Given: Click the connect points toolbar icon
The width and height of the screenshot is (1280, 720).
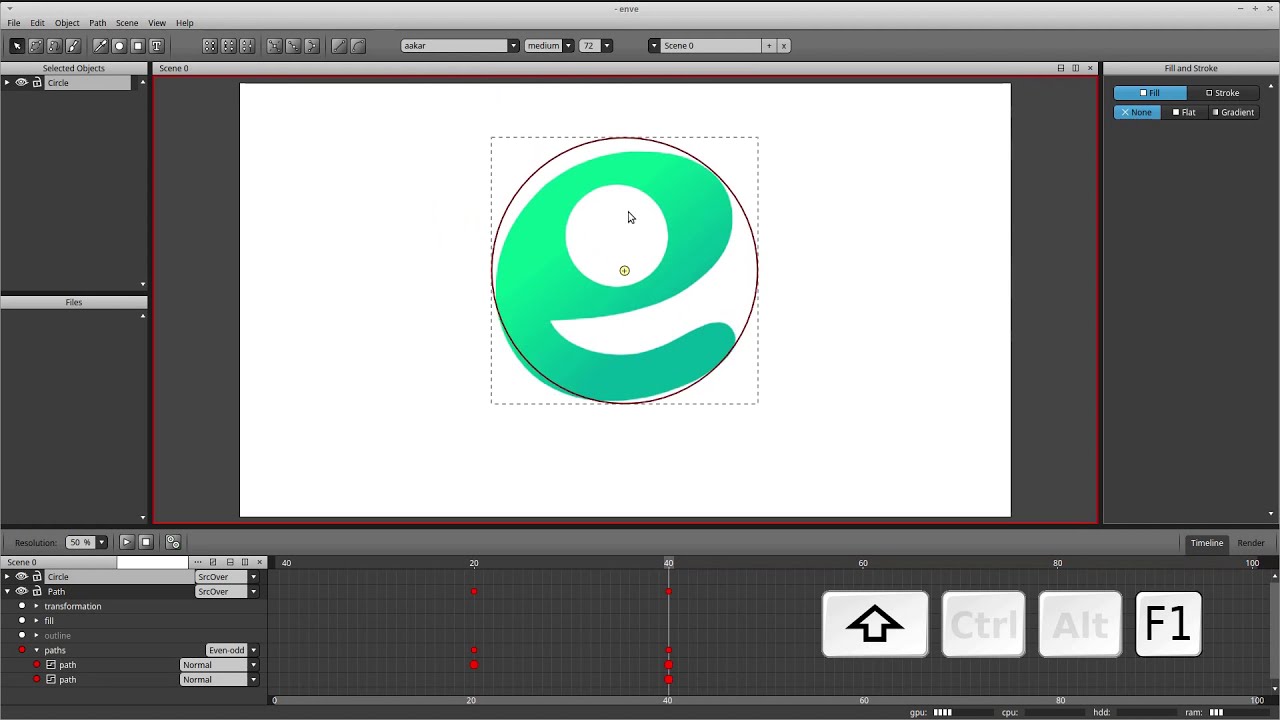Looking at the screenshot, I should point(274,46).
